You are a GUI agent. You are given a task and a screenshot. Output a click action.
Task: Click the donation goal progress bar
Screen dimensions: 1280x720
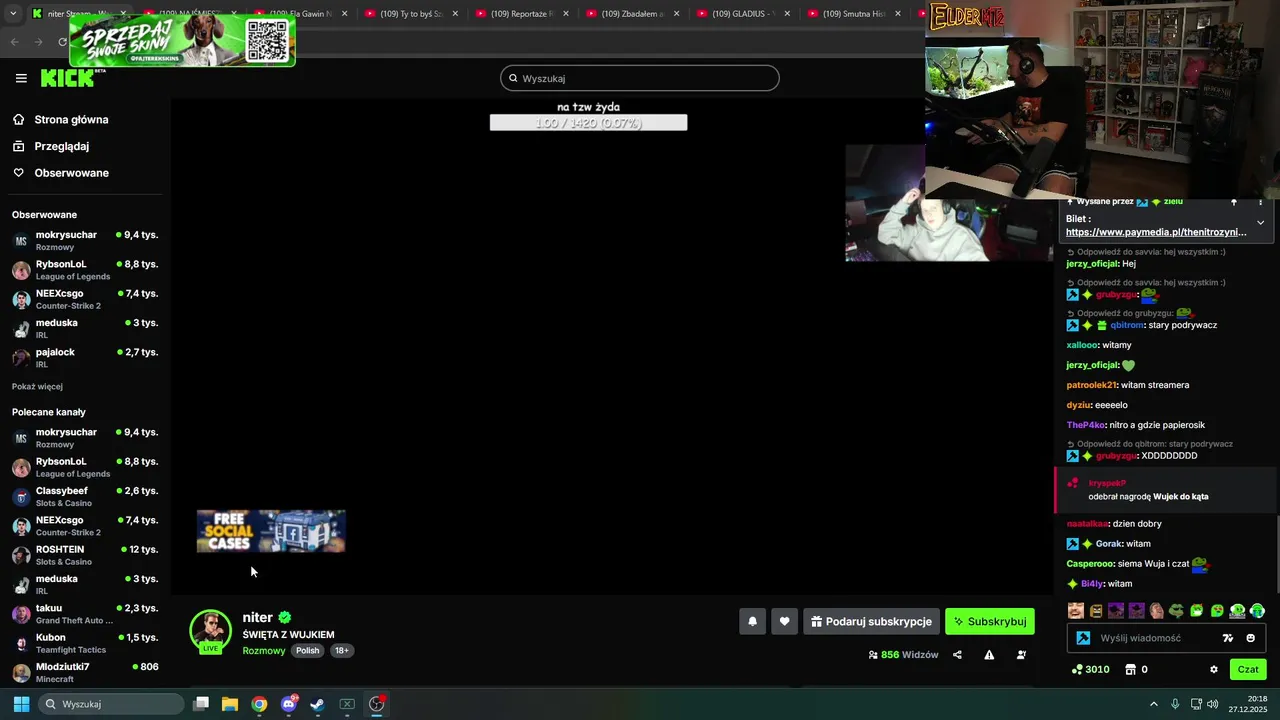click(588, 123)
